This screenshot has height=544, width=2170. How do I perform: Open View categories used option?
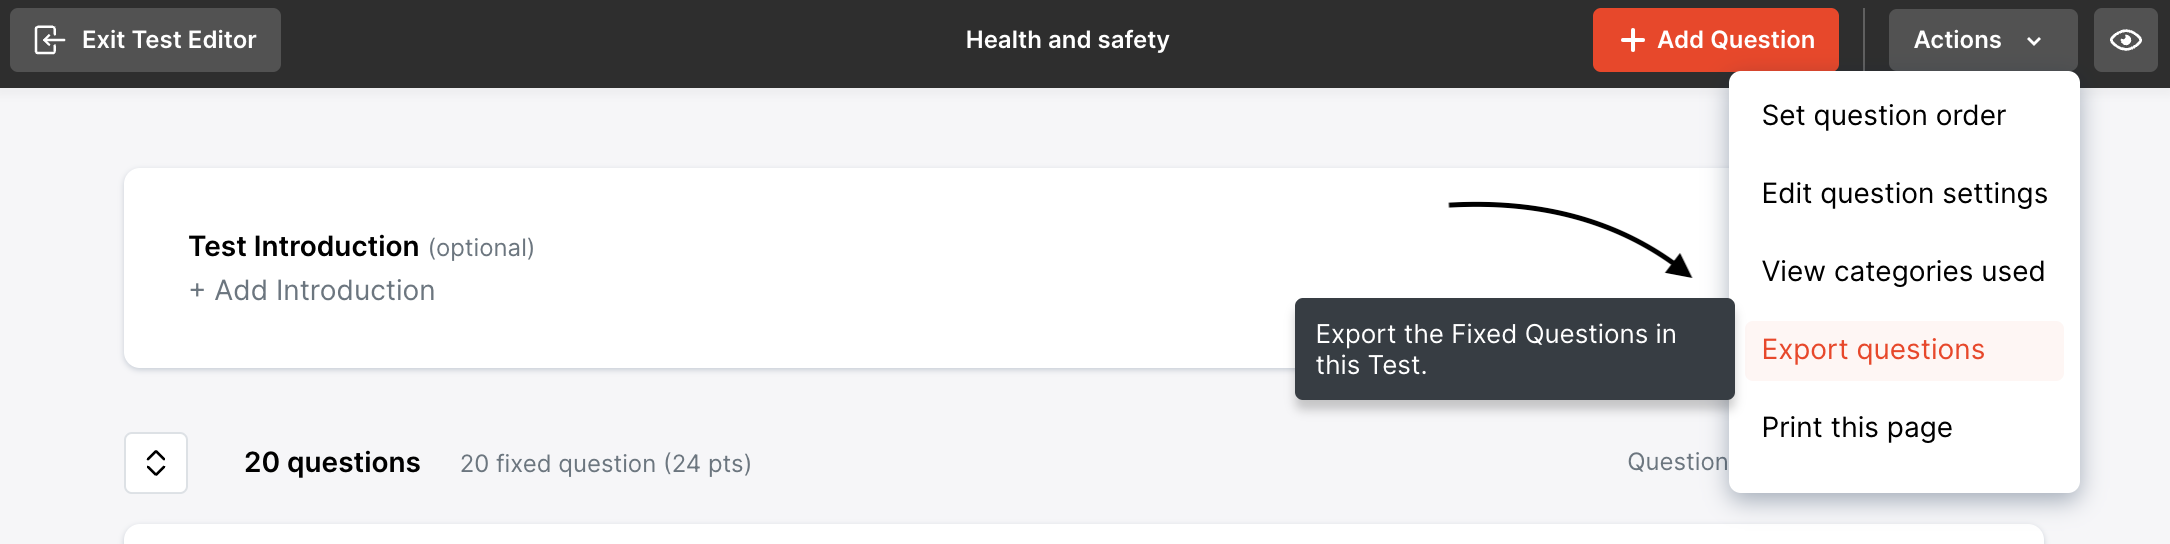(1902, 272)
